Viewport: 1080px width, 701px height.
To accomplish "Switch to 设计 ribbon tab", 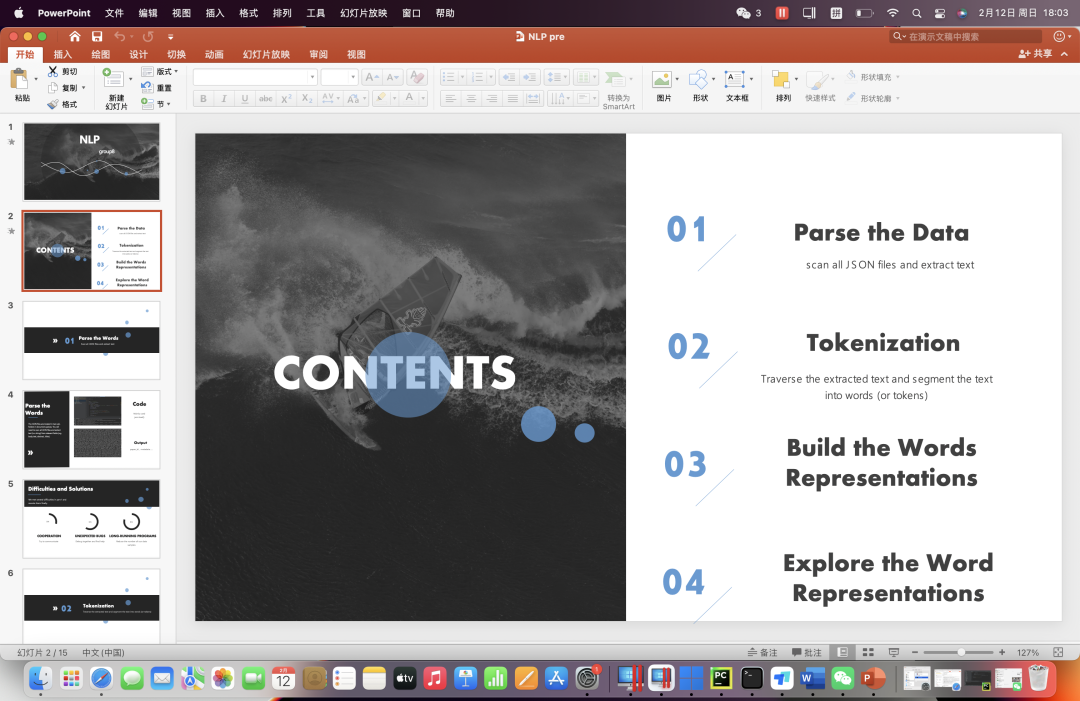I will (138, 54).
